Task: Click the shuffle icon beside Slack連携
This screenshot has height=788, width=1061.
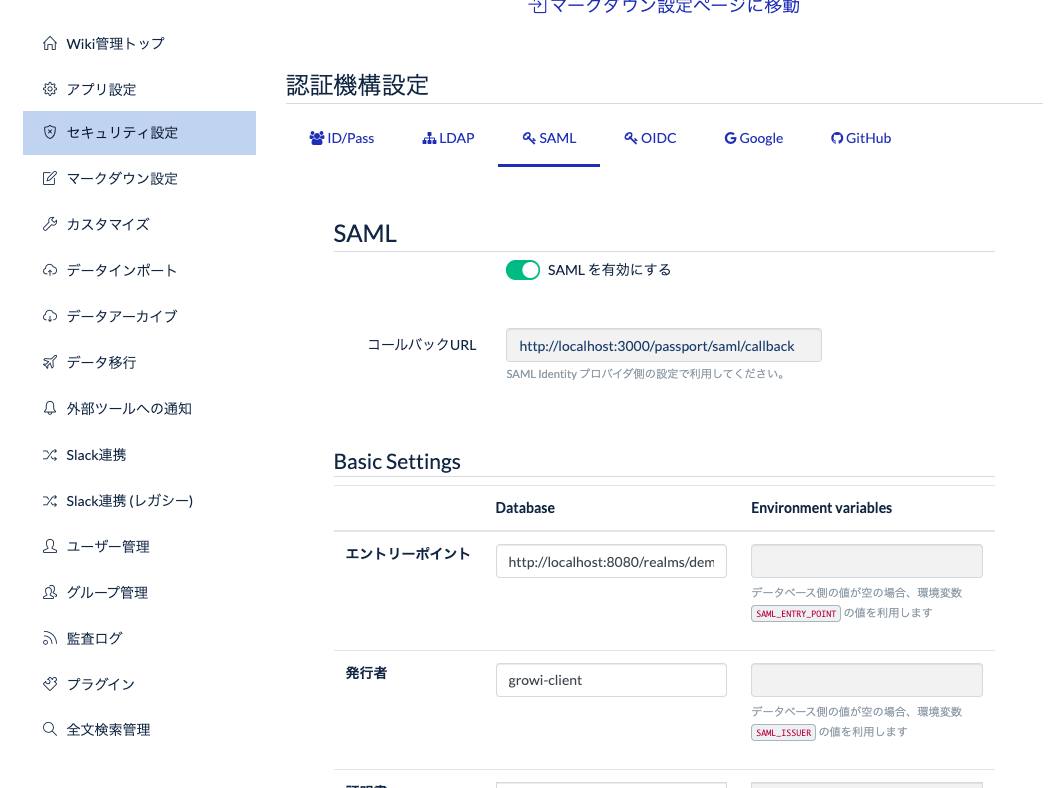Action: click(49, 454)
